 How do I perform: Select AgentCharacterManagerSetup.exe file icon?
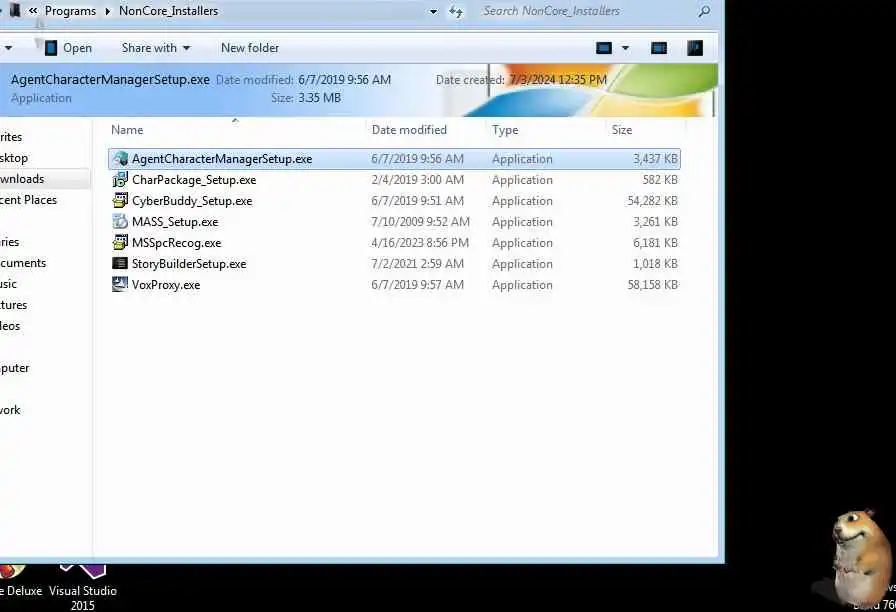(x=120, y=159)
